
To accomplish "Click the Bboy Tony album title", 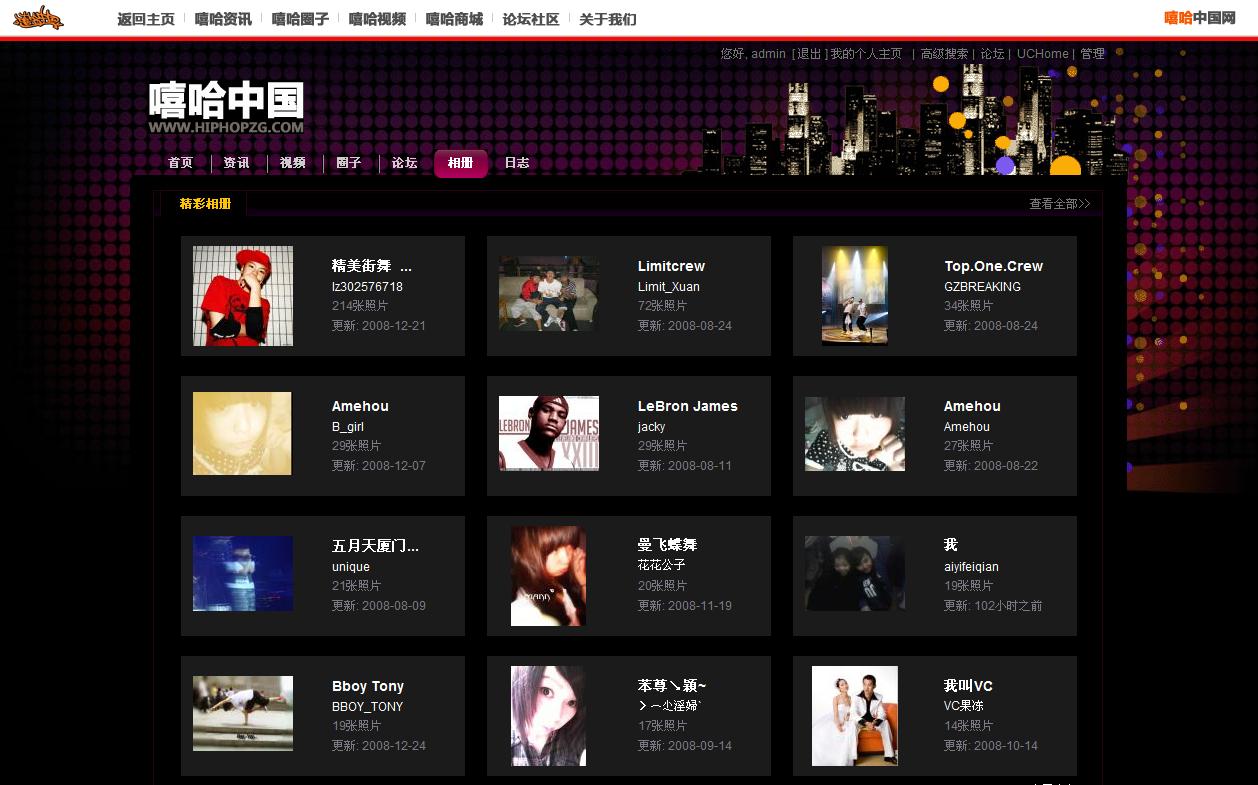I will coord(368,686).
